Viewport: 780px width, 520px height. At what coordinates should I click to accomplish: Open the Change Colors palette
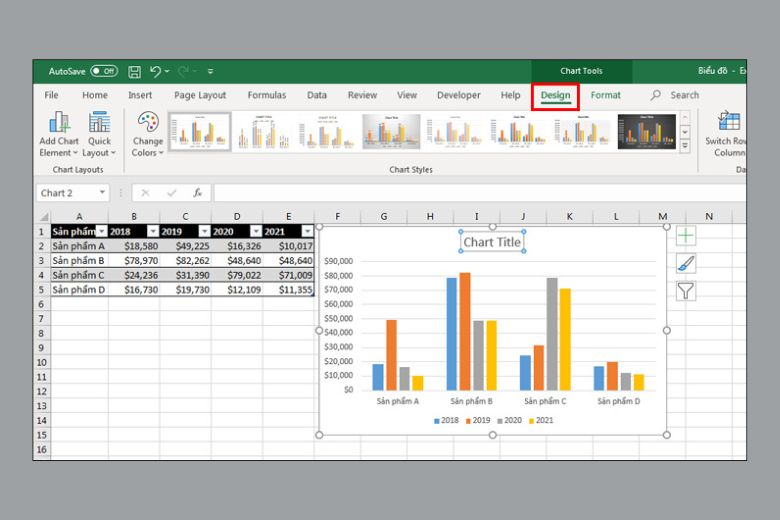point(147,134)
